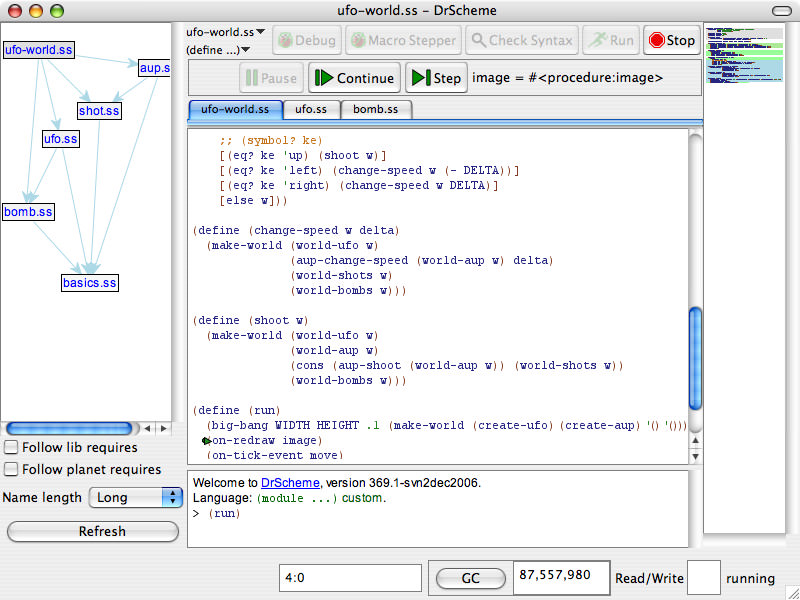The width and height of the screenshot is (800, 600).
Task: Open the (define ...) definitions dropdown
Action: [x=218, y=50]
